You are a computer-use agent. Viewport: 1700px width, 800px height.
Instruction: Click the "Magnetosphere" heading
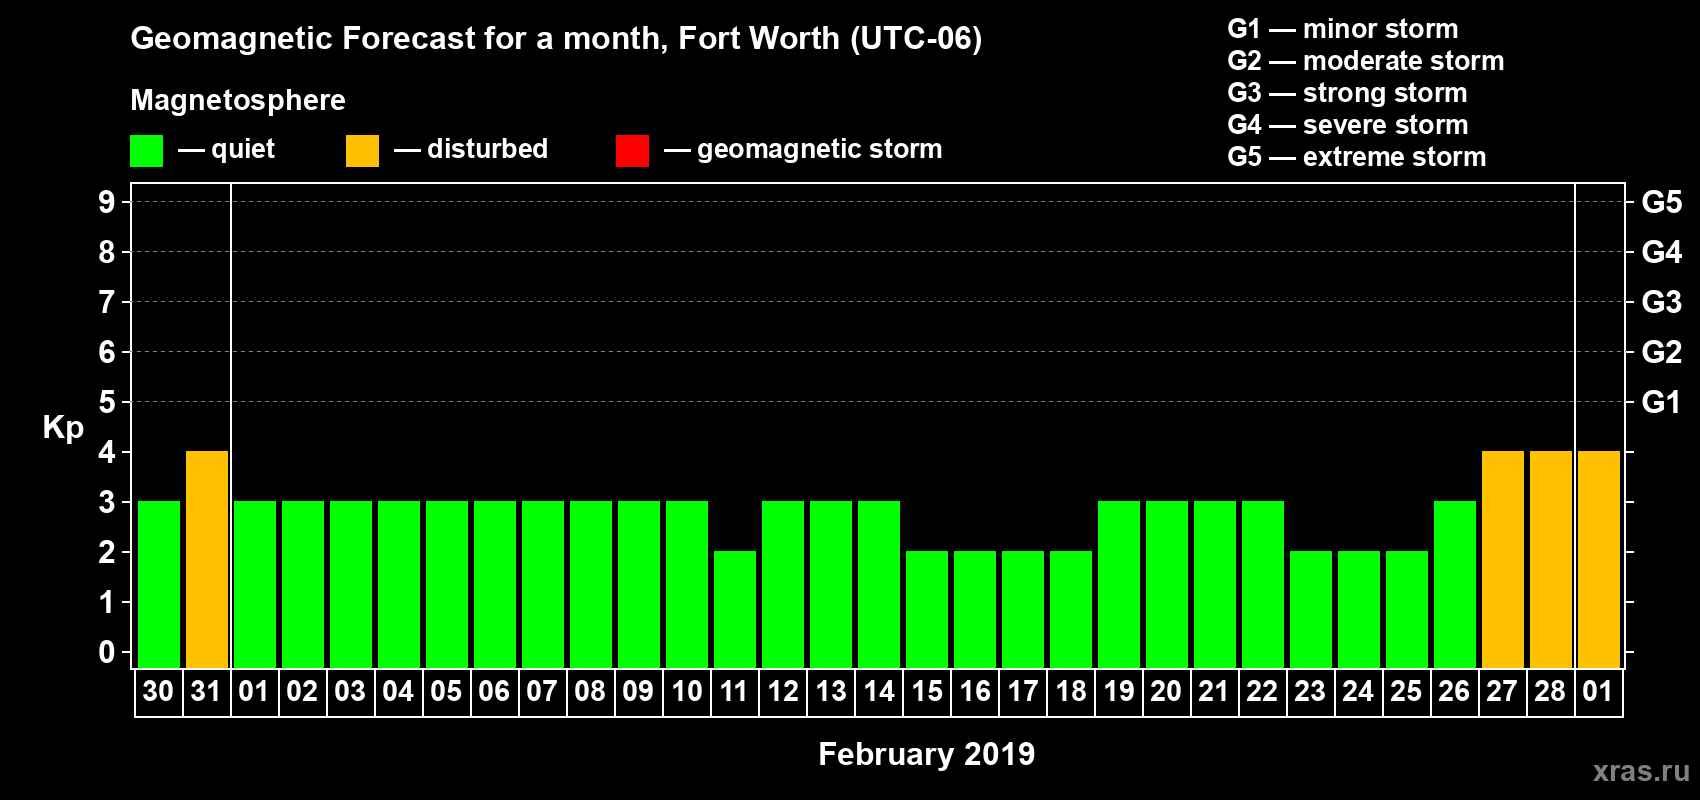pyautogui.click(x=238, y=101)
